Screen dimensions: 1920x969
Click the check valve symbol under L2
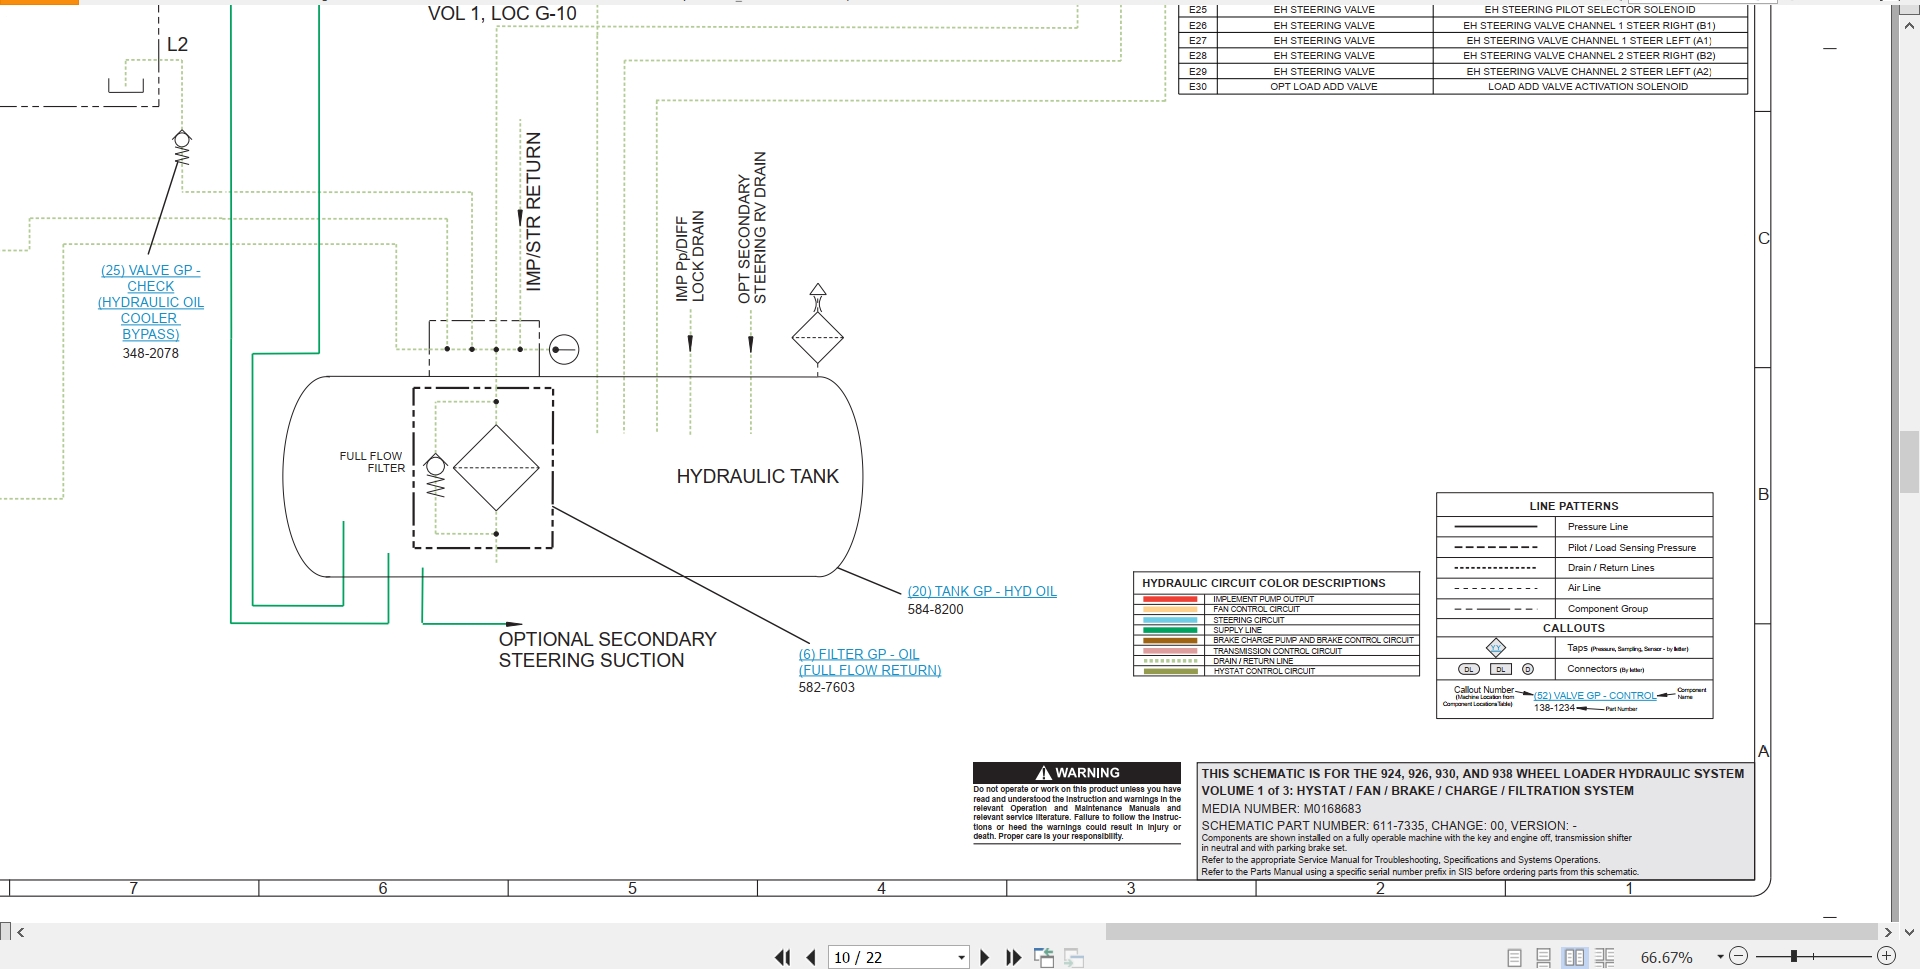(181, 148)
